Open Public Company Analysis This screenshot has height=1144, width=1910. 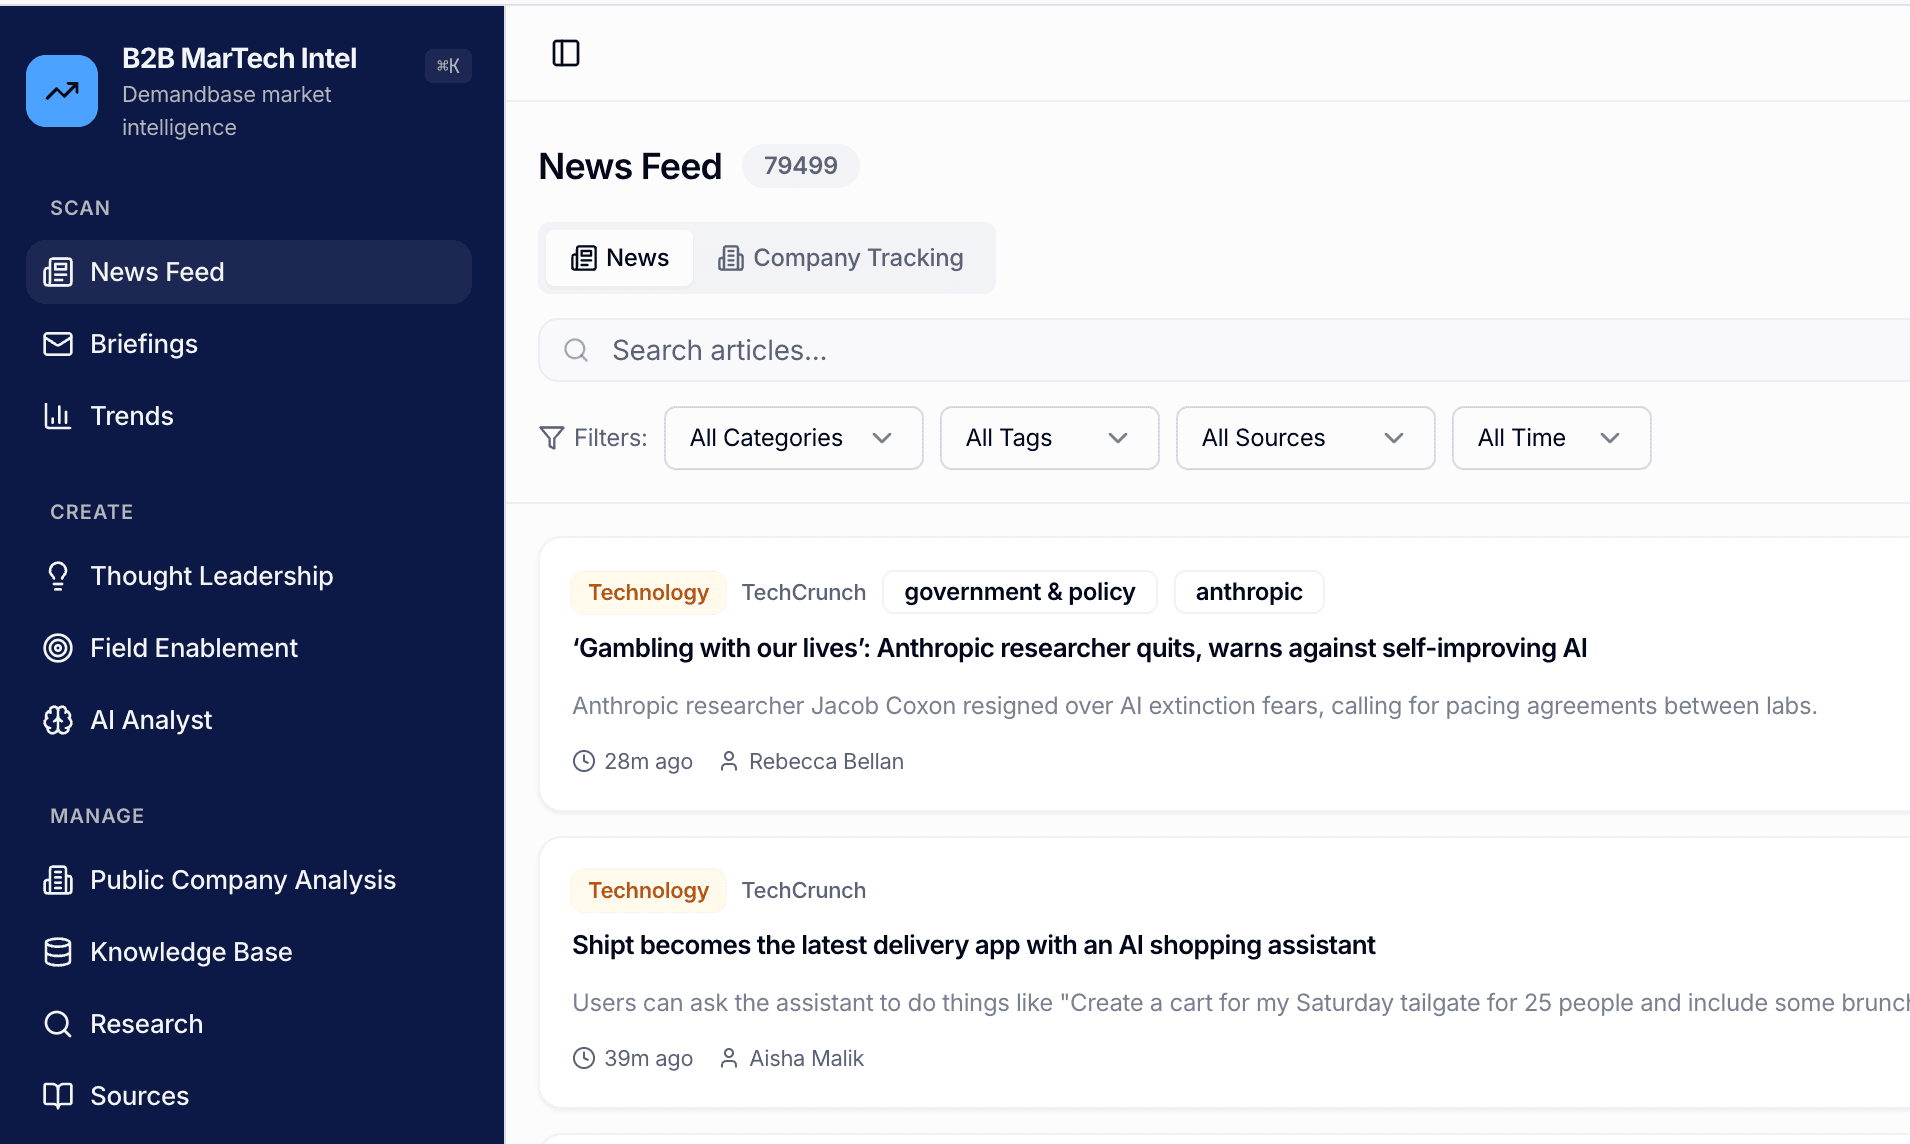[249, 880]
